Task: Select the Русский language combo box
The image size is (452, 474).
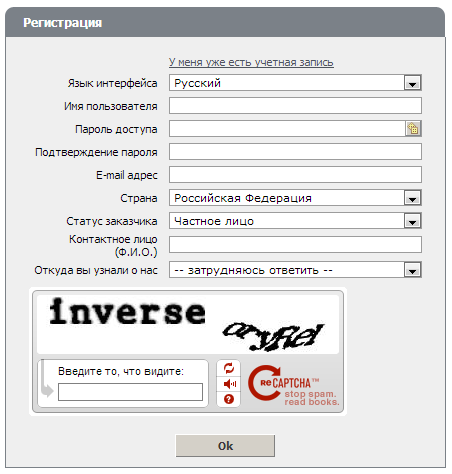Action: pos(295,83)
